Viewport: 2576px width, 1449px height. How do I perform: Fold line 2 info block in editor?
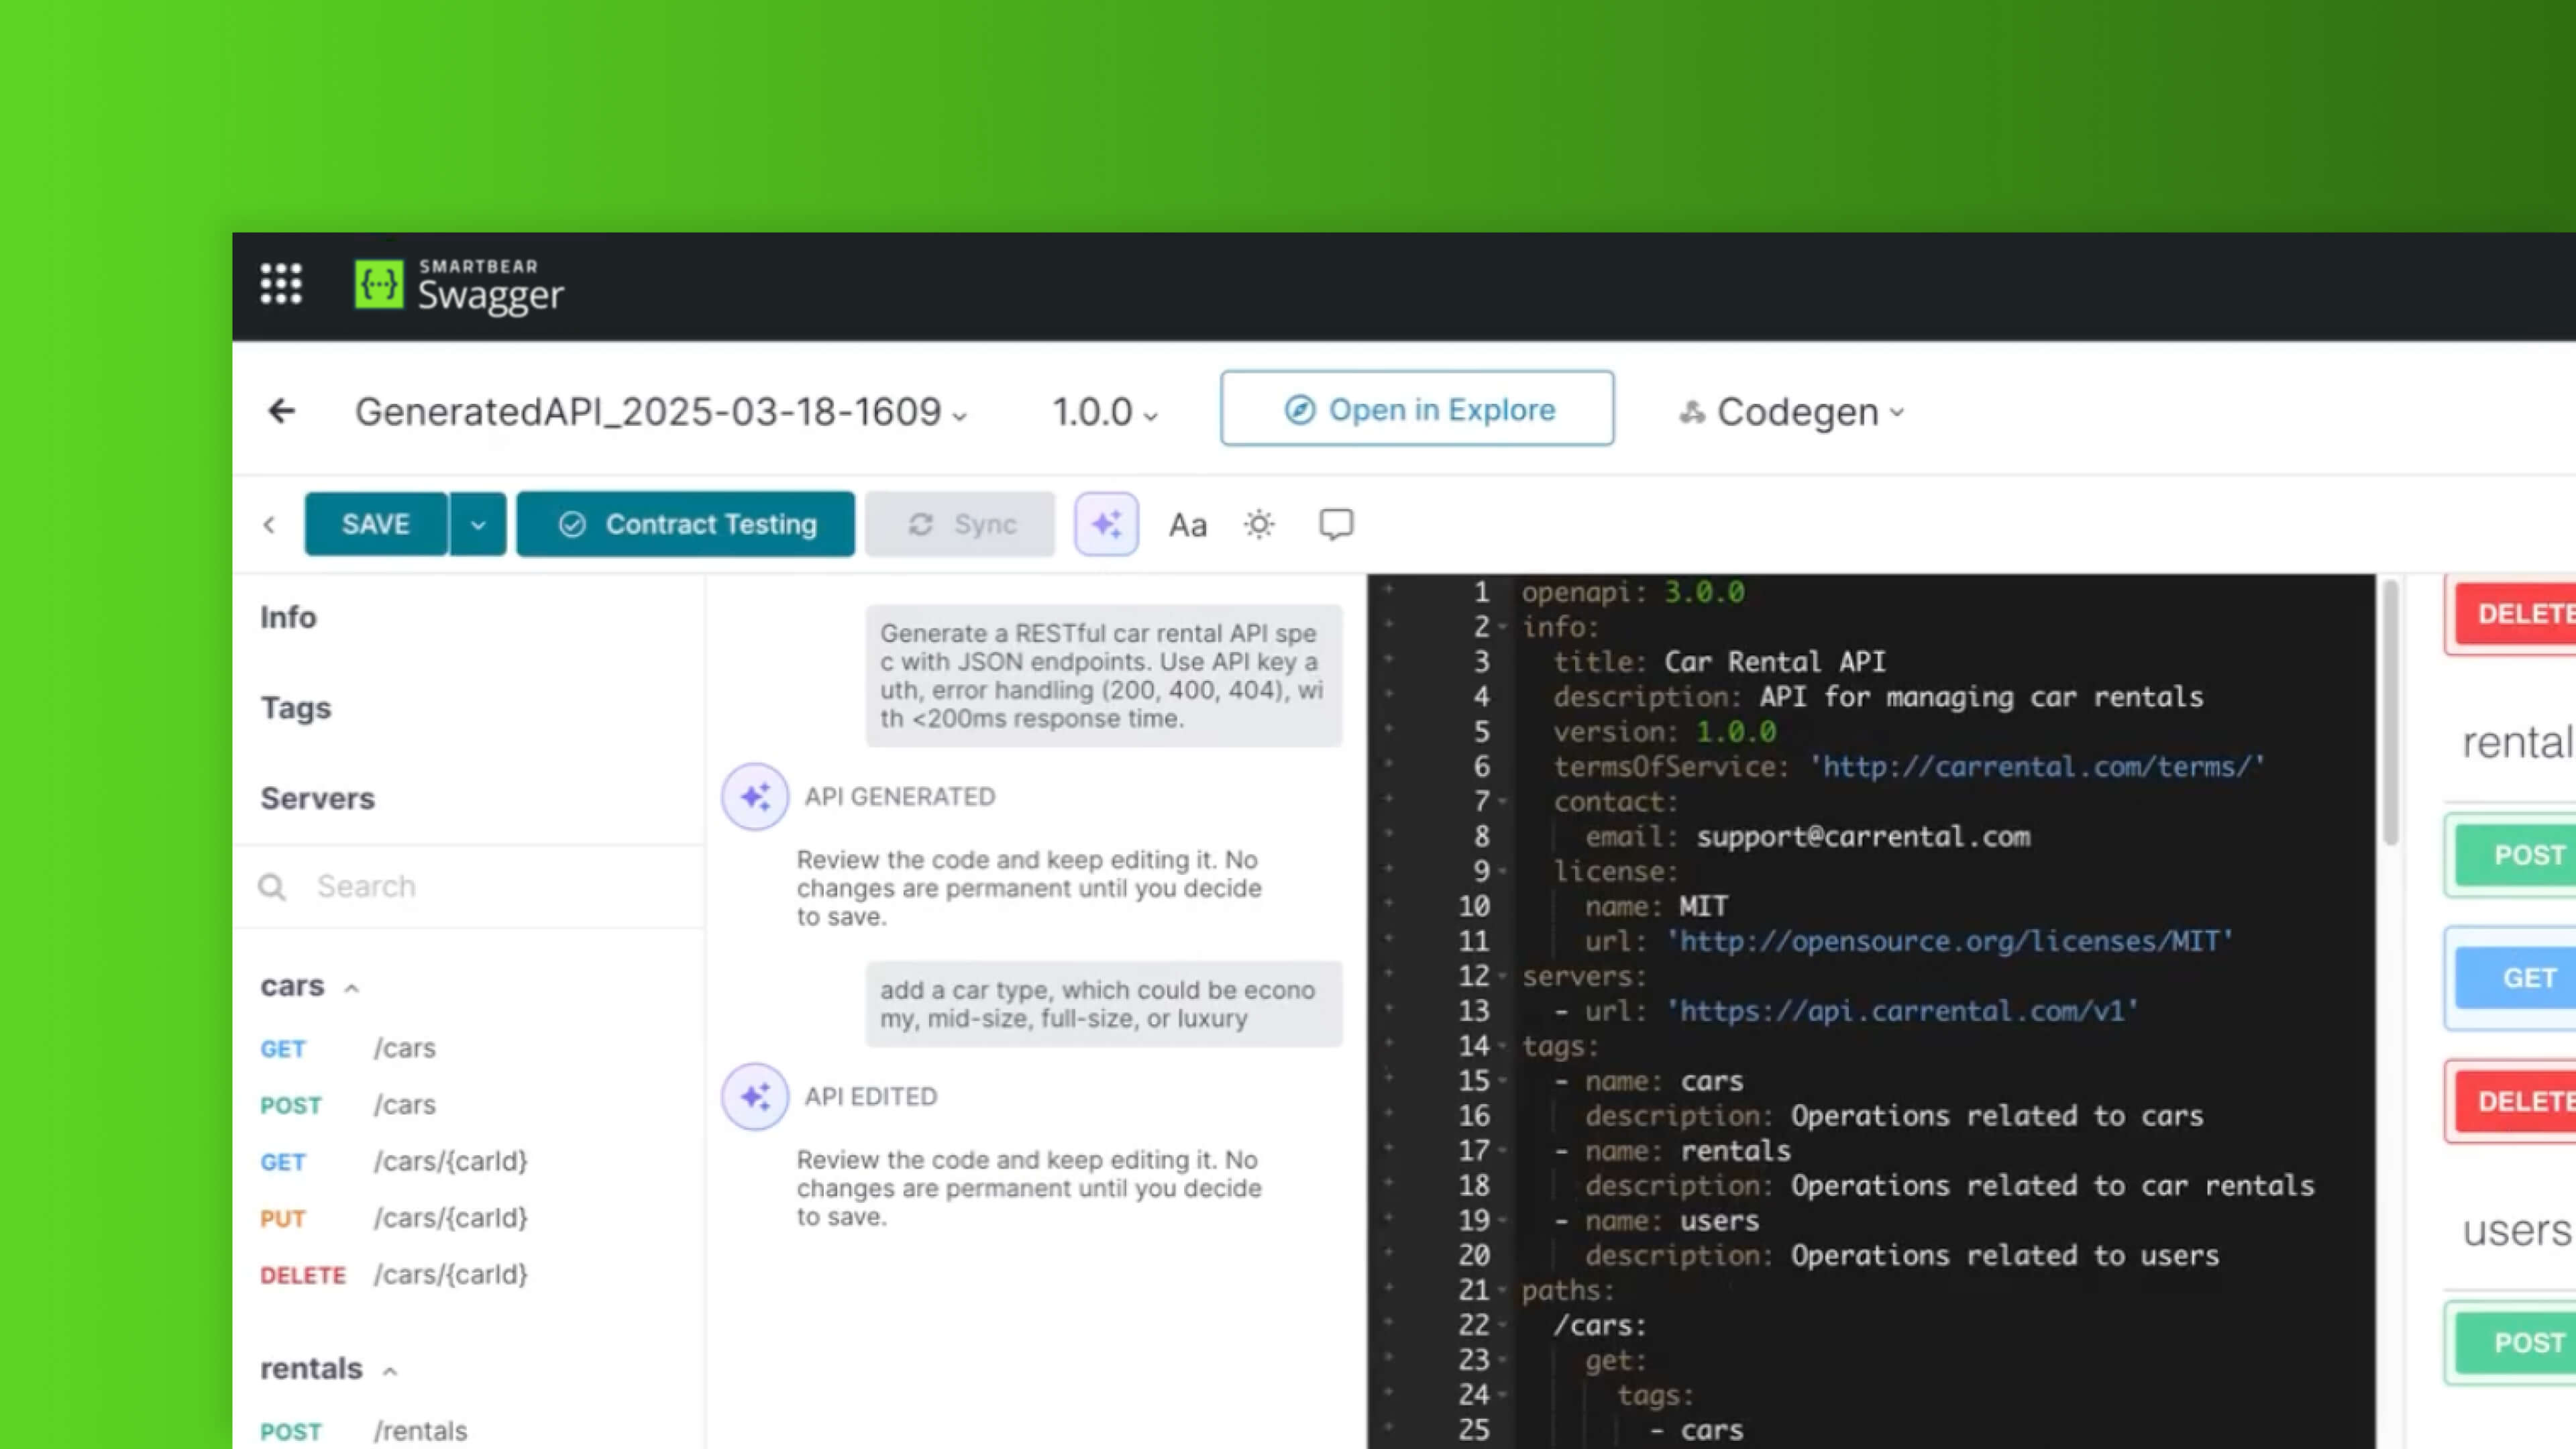click(1503, 628)
